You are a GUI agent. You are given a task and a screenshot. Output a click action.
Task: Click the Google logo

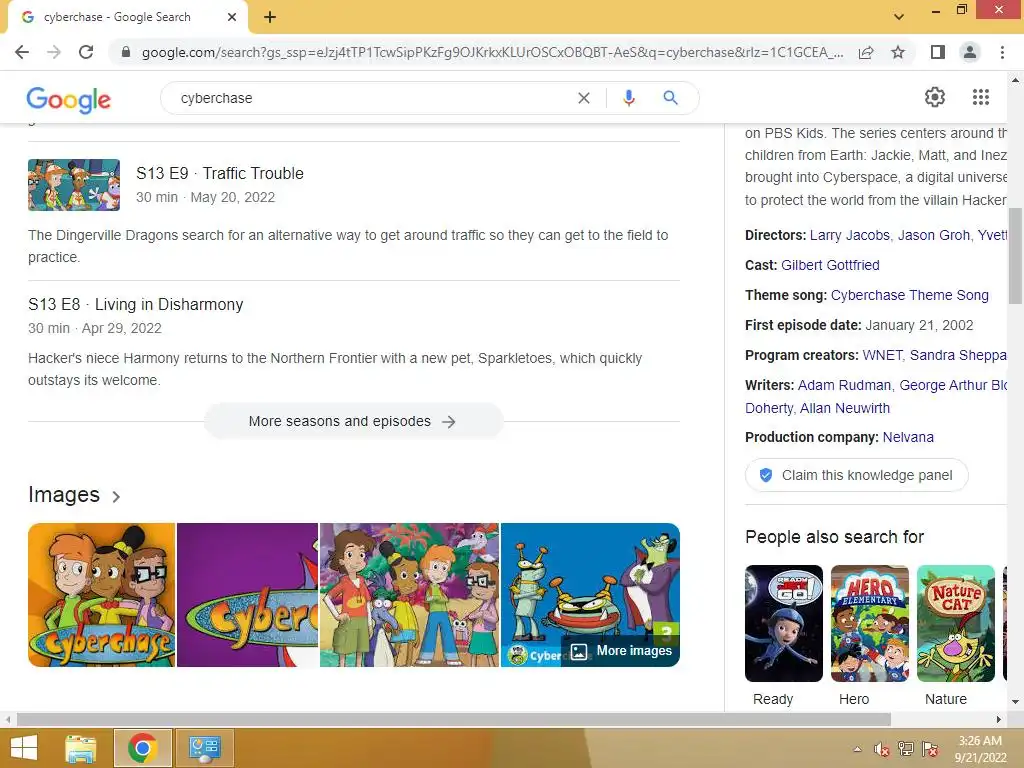coord(69,100)
